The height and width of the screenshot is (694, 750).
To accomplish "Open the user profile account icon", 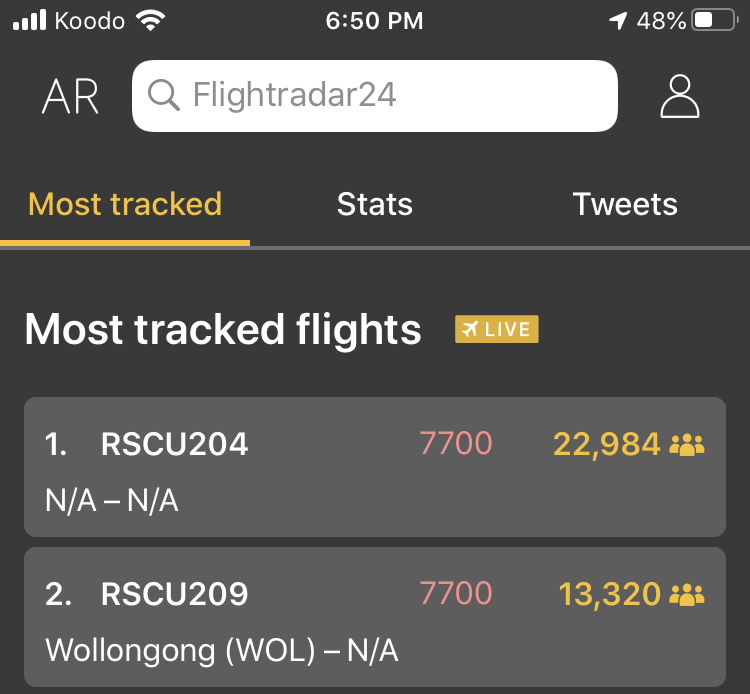I will 680,96.
